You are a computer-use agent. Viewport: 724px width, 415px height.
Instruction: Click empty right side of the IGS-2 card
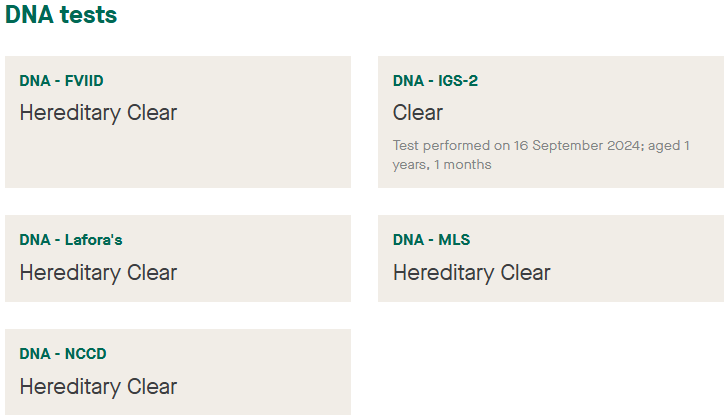(640, 100)
